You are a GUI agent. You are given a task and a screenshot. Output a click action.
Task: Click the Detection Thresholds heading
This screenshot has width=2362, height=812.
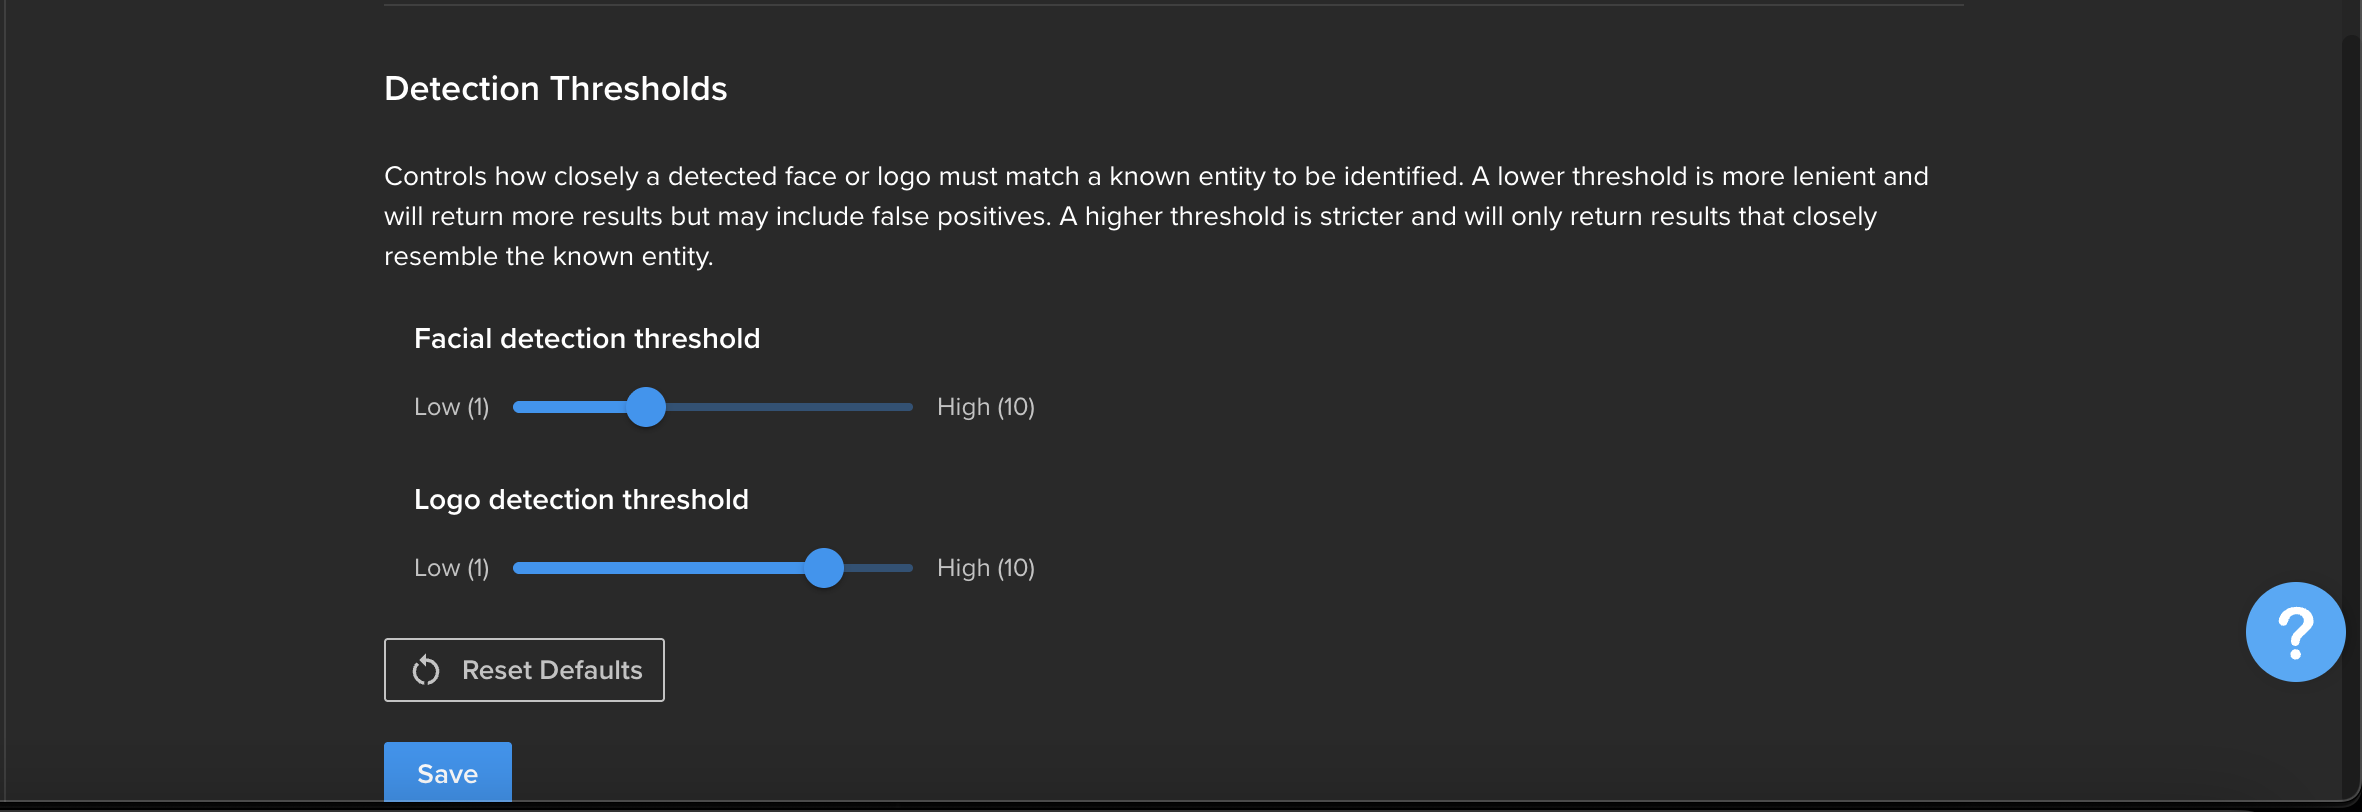pos(556,89)
